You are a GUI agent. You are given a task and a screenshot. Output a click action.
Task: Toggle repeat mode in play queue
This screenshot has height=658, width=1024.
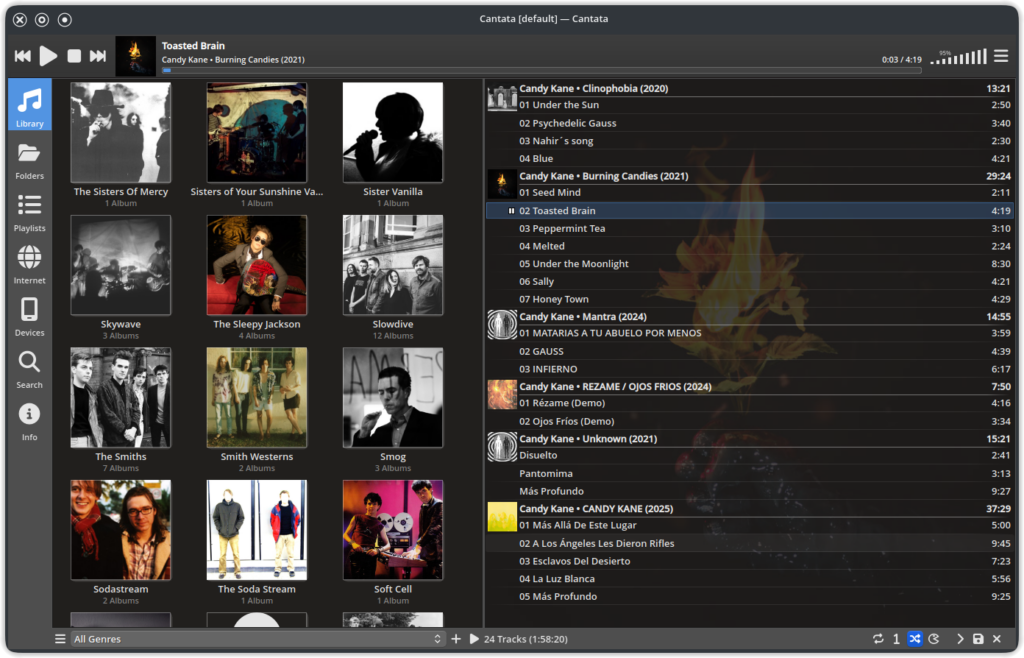878,639
